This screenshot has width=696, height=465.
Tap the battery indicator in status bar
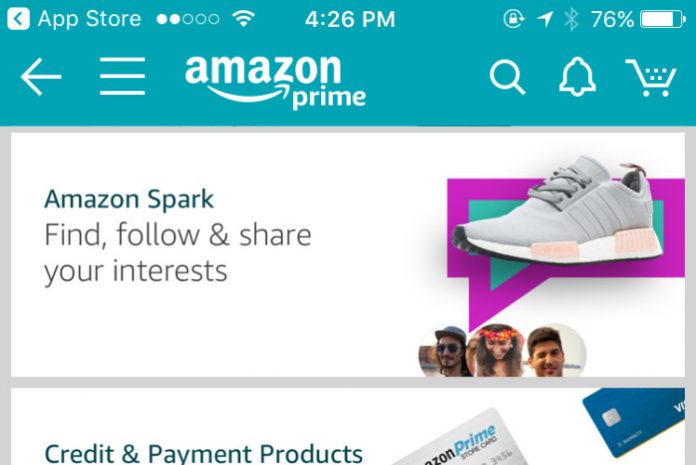[662, 20]
